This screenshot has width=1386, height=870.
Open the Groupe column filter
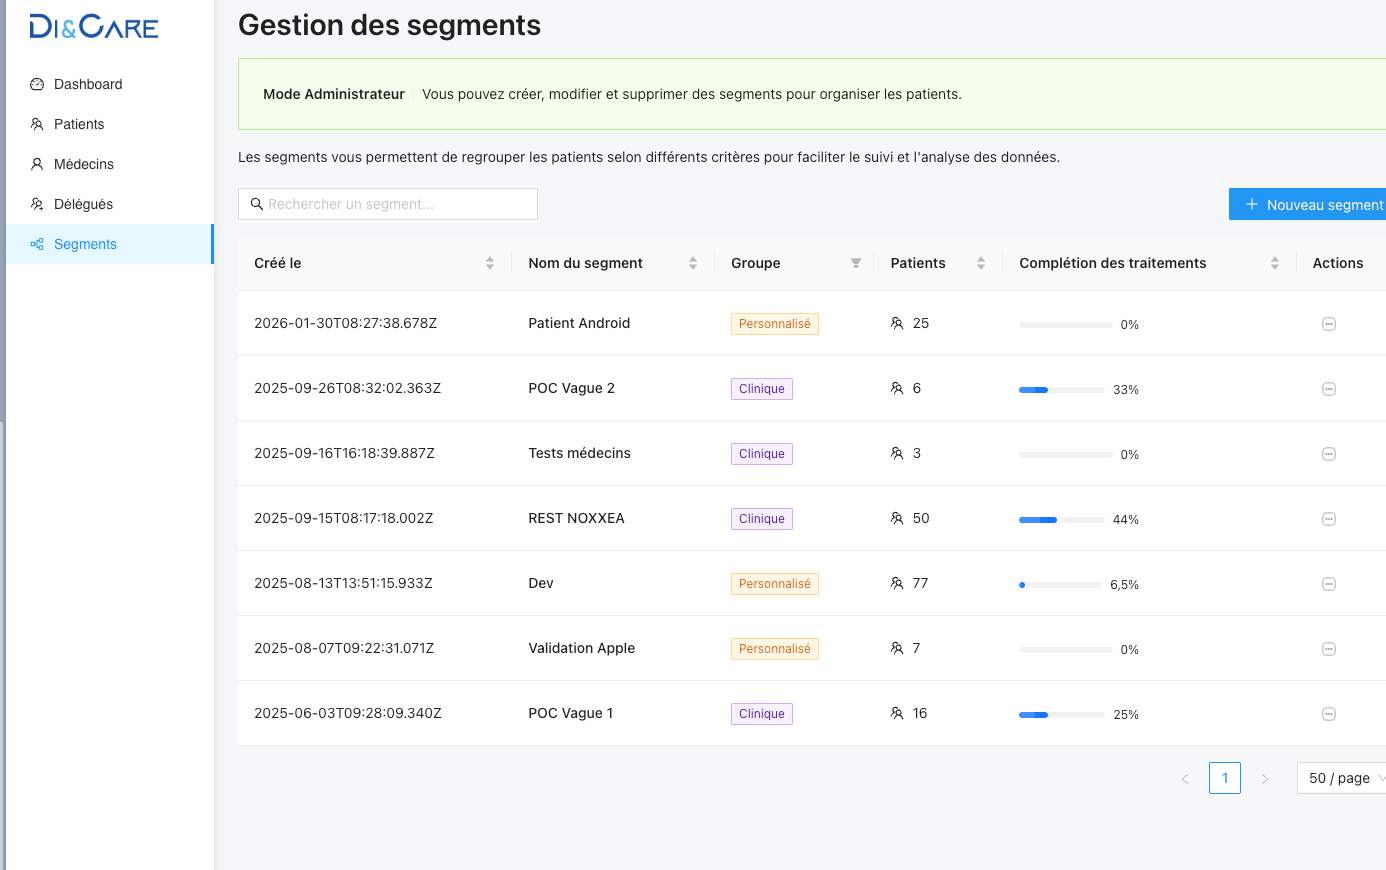coord(856,263)
